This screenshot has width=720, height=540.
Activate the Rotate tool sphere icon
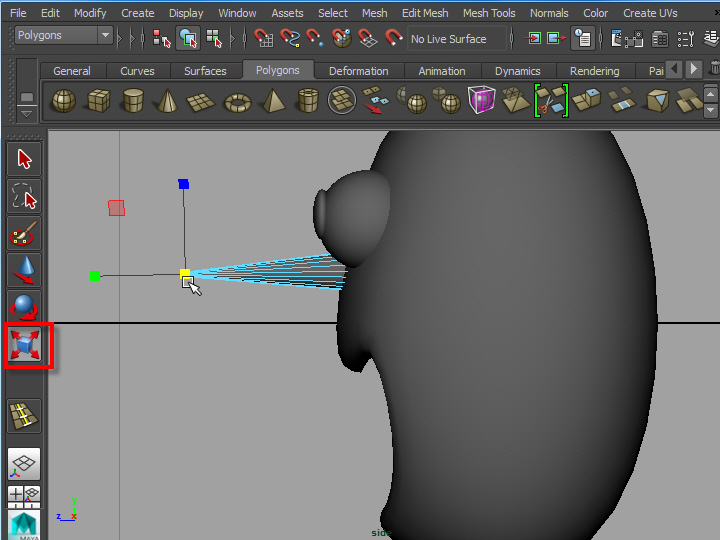point(25,307)
